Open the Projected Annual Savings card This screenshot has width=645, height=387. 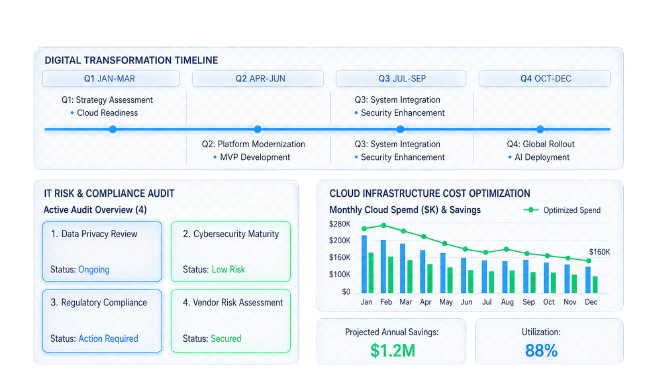click(391, 341)
